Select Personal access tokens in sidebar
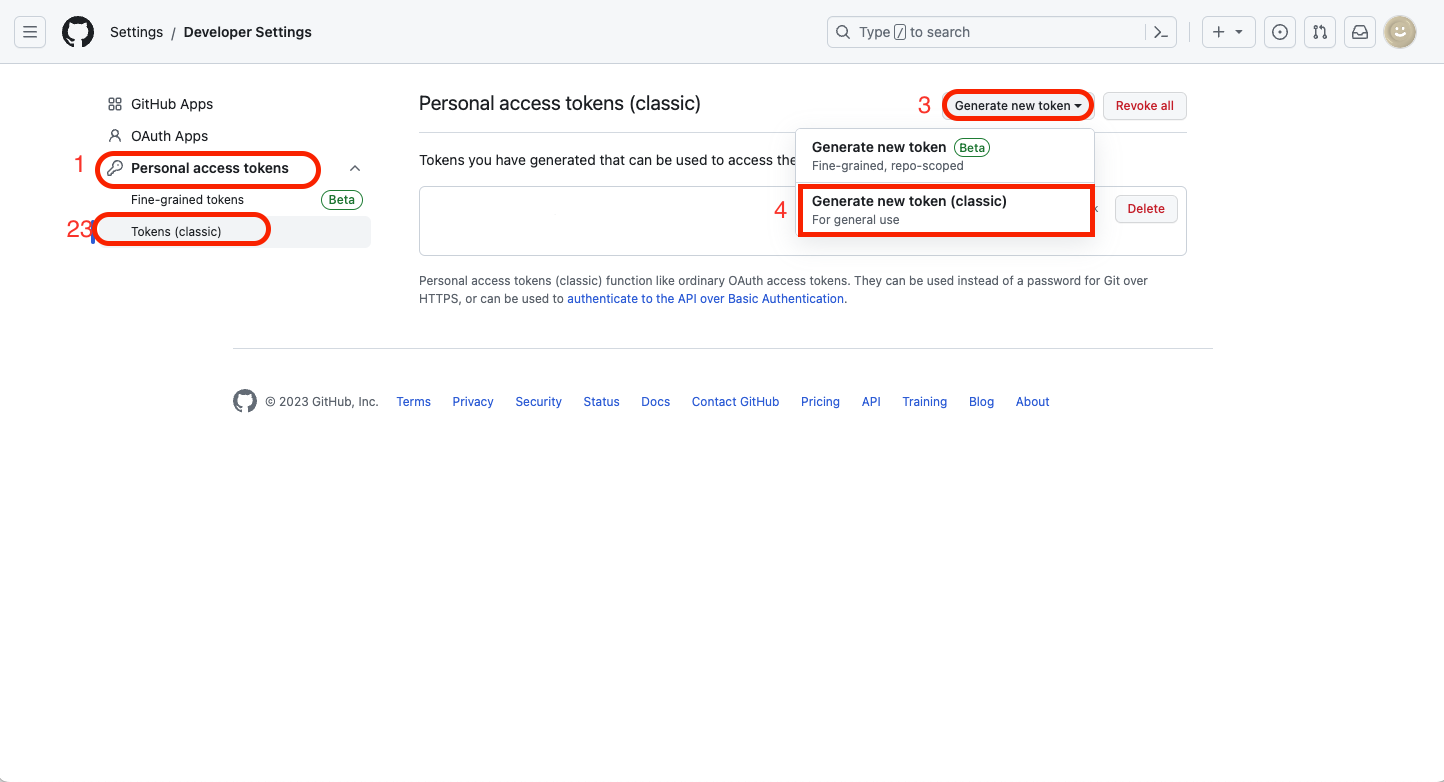Image resolution: width=1444 pixels, height=782 pixels. coord(210,168)
